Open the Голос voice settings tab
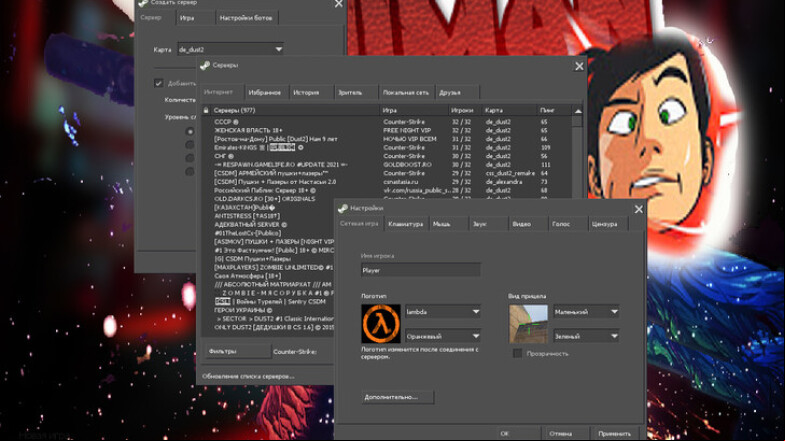The height and width of the screenshot is (441, 785). (568, 224)
